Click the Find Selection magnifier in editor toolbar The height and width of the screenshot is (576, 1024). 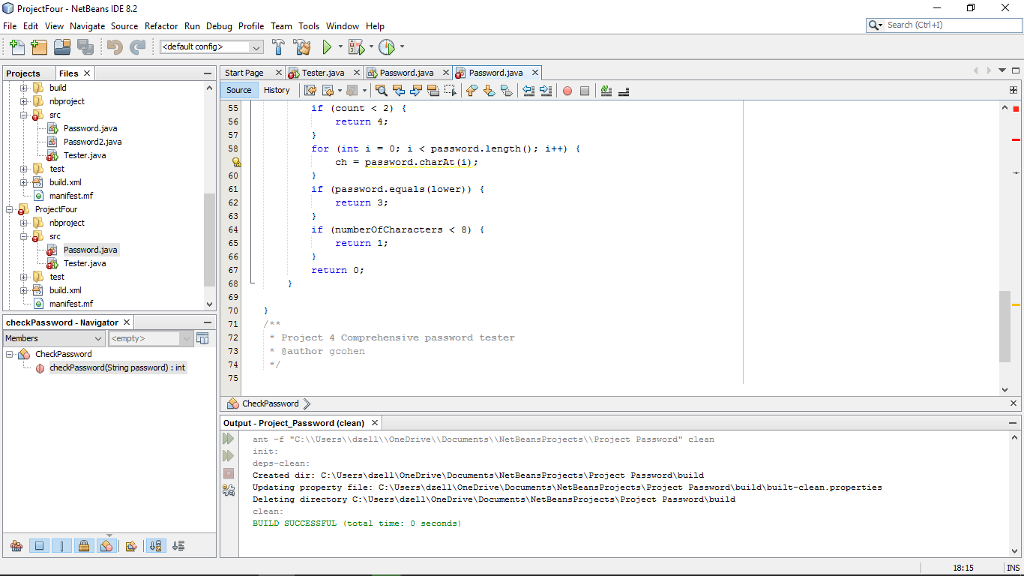coord(382,91)
